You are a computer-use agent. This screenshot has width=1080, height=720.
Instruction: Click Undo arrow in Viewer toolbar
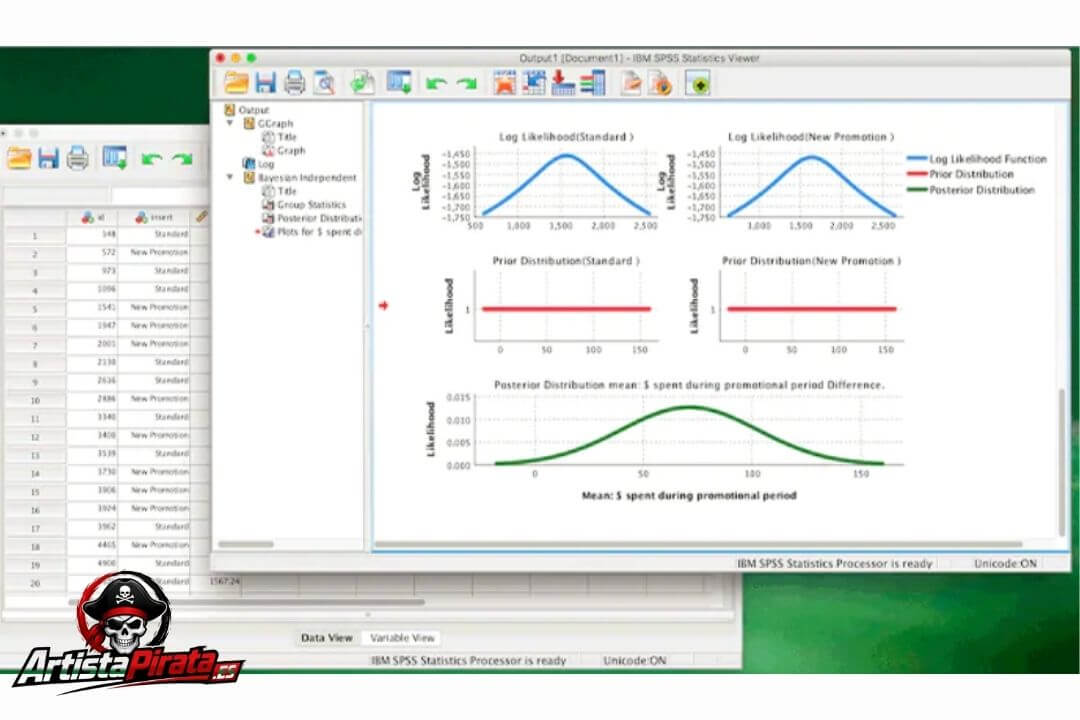click(436, 84)
